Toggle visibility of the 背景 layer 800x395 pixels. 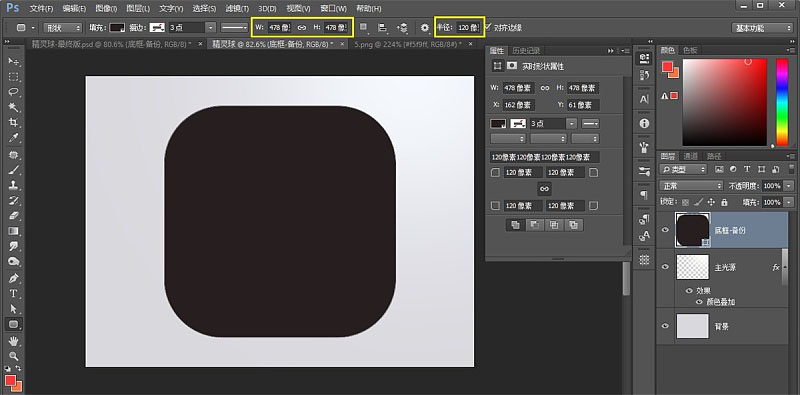pyautogui.click(x=665, y=326)
